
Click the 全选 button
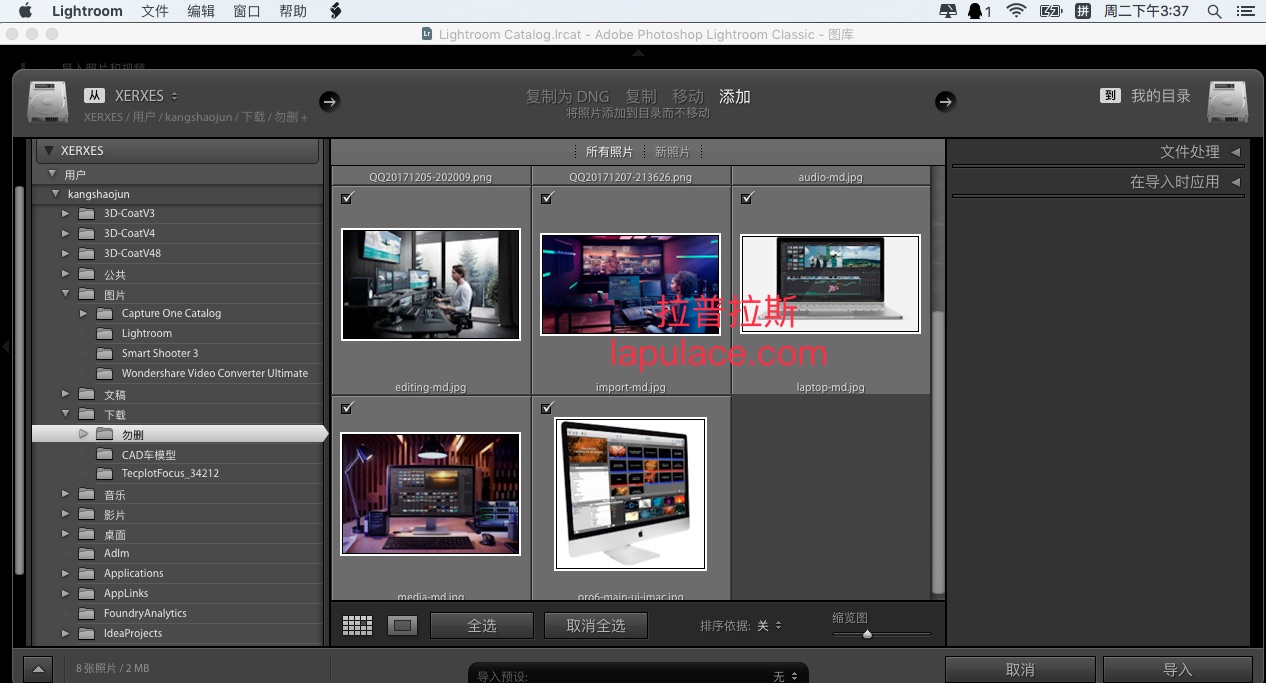coord(482,626)
